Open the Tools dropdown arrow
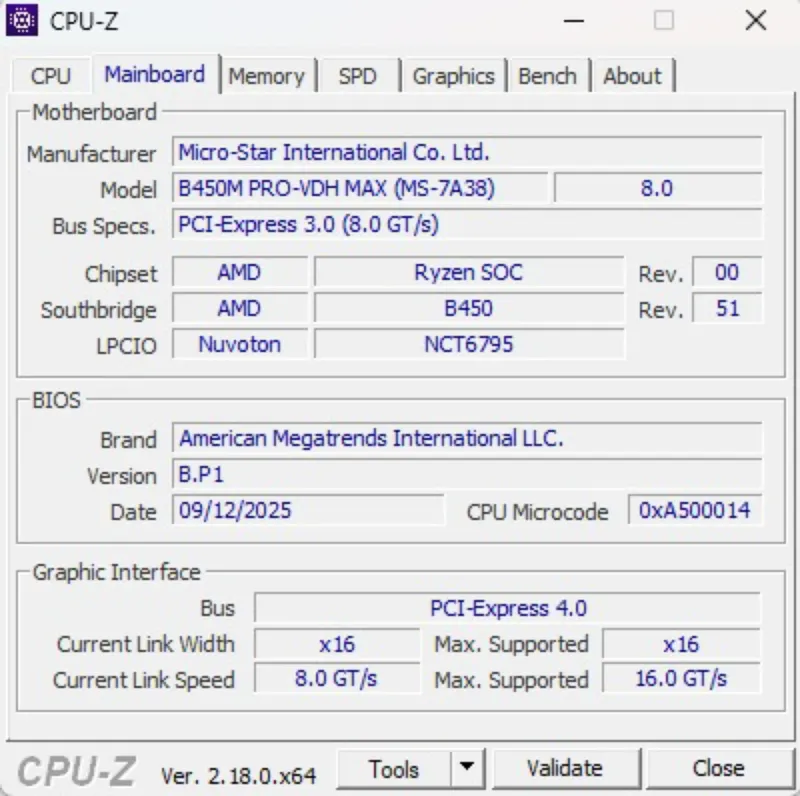The width and height of the screenshot is (800, 796). tap(467, 768)
